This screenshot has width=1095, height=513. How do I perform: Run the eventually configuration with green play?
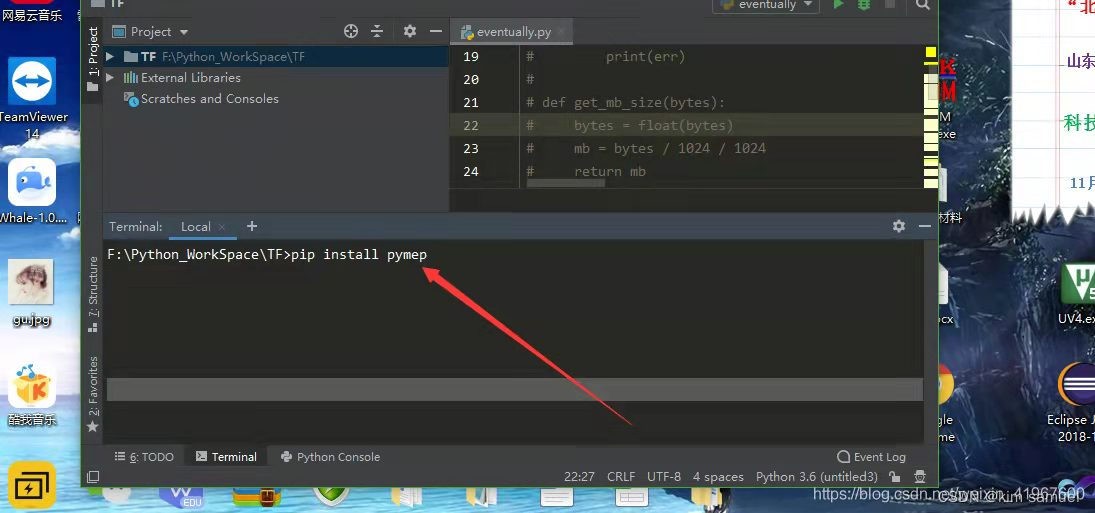click(x=838, y=4)
